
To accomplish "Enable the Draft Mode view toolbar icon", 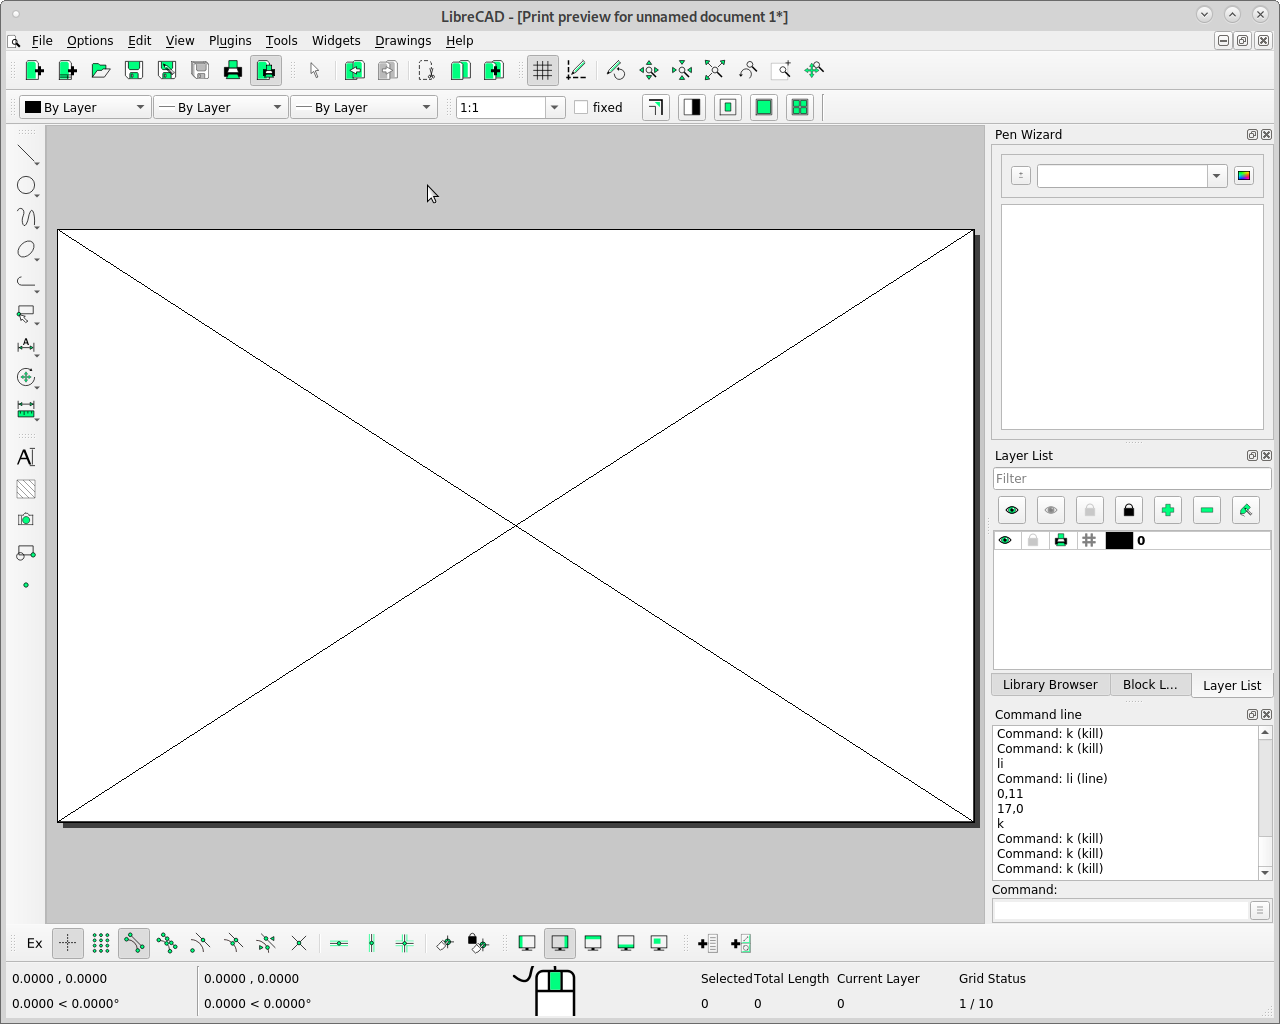I will coord(577,70).
